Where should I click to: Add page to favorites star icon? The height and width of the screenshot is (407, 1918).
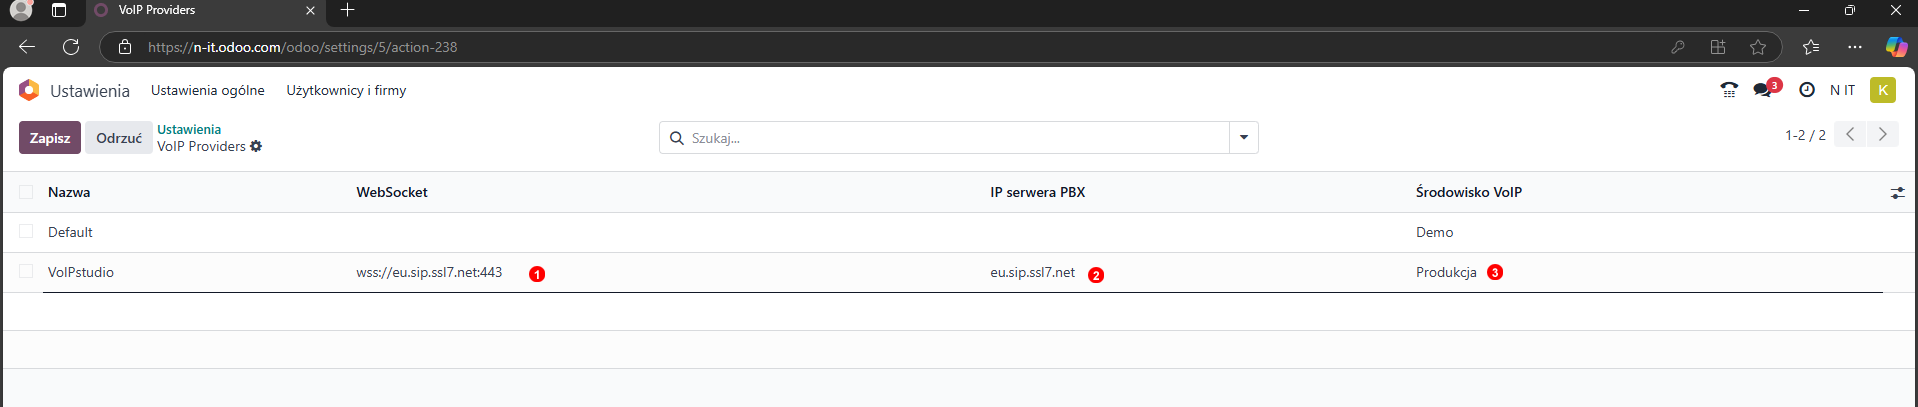click(1758, 47)
